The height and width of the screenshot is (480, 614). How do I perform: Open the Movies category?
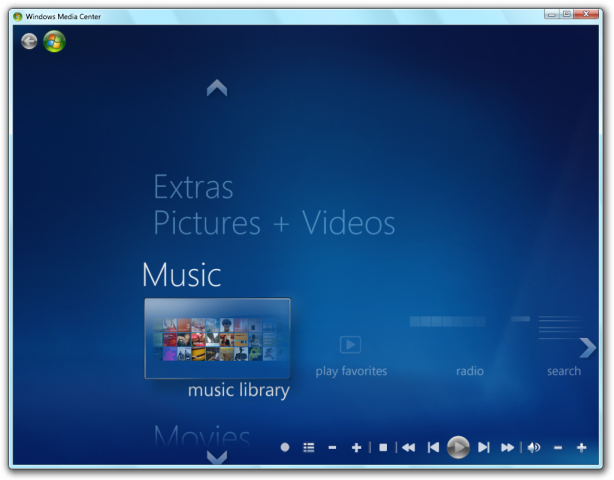(x=202, y=435)
